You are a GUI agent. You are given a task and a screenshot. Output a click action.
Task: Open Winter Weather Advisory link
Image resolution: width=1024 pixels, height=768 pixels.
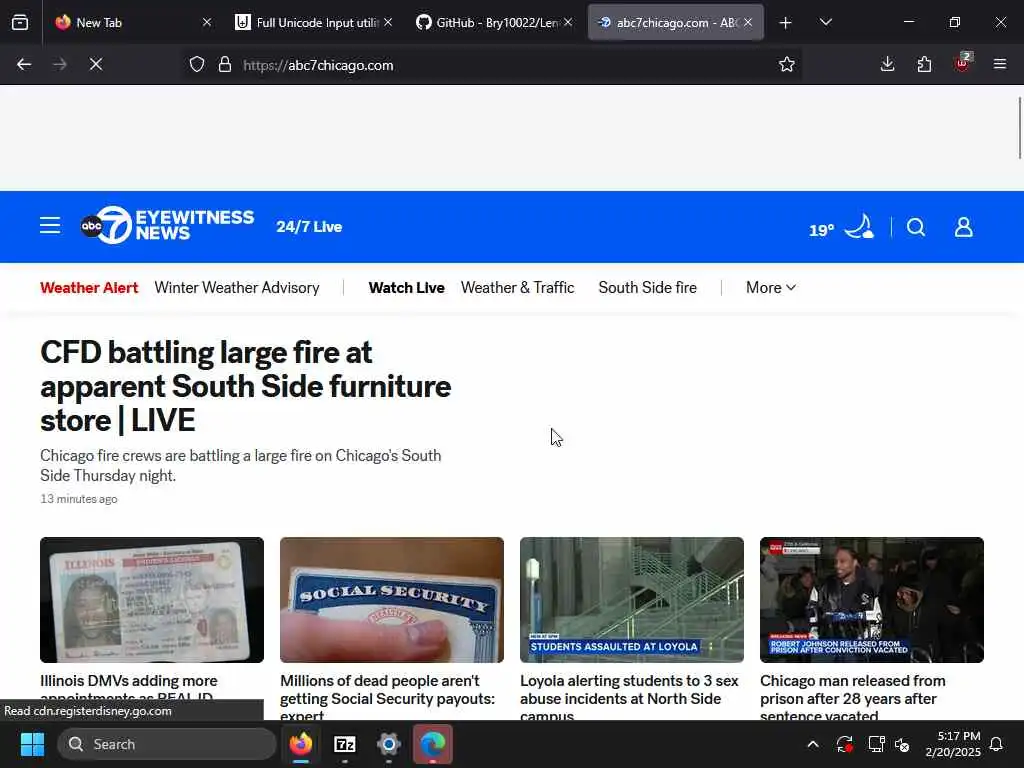[x=237, y=288]
